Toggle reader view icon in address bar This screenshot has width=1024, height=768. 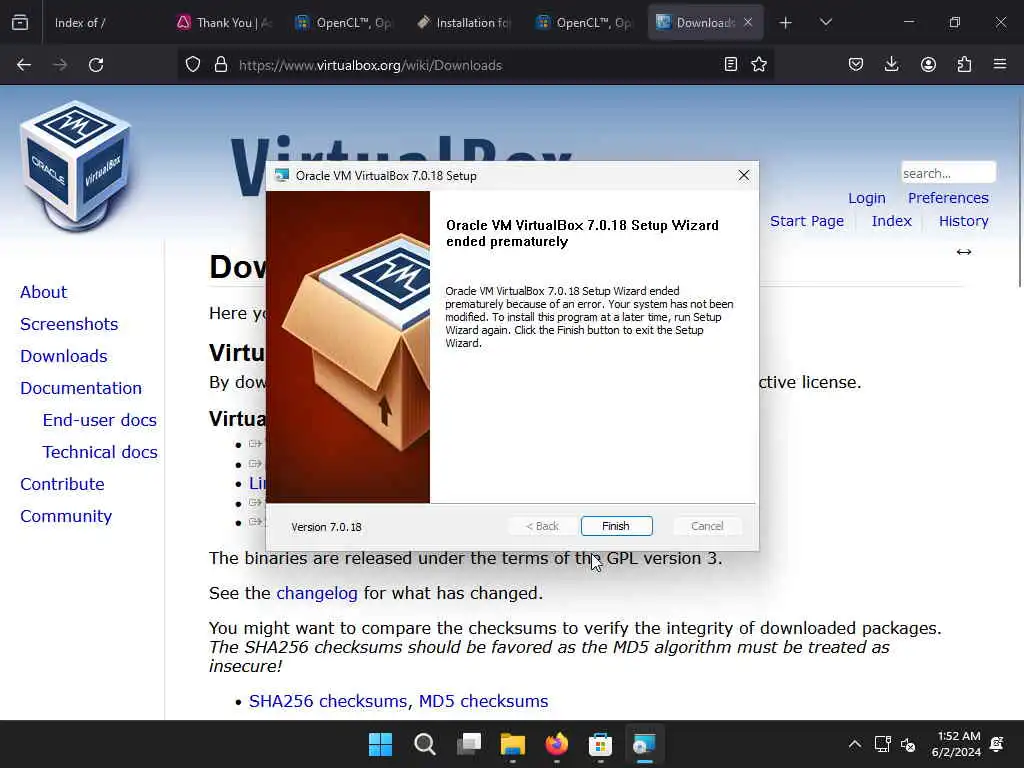coord(731,65)
